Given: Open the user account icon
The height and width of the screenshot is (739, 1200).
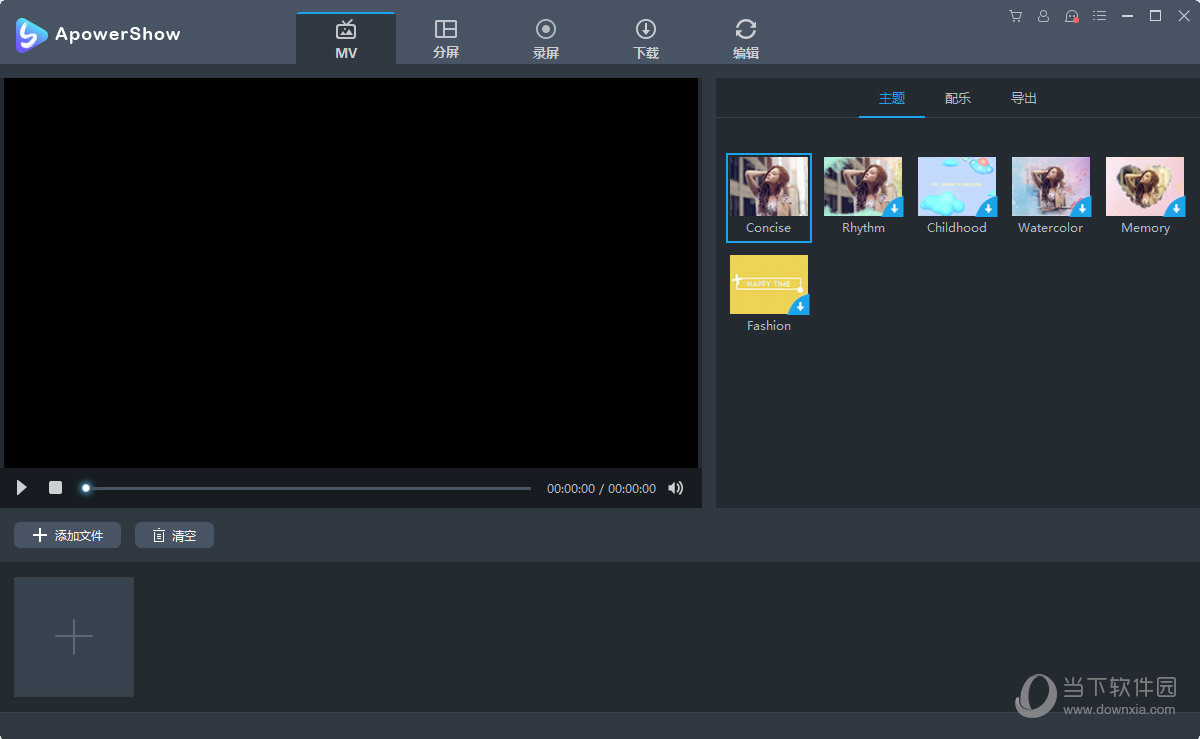Looking at the screenshot, I should pos(1043,16).
